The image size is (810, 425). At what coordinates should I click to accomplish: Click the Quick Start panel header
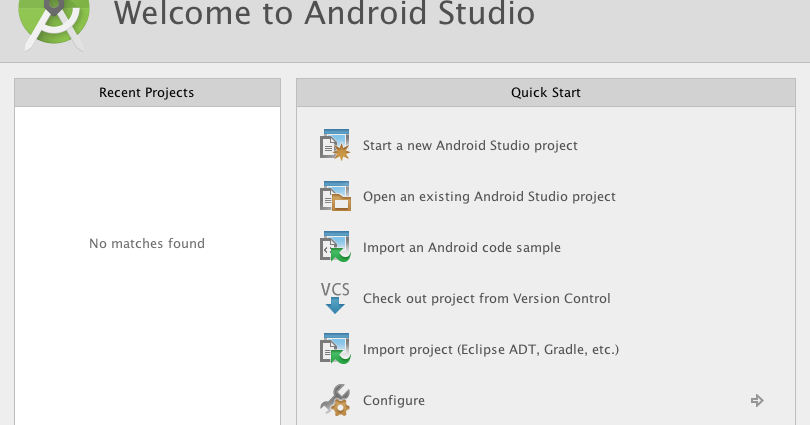click(545, 93)
